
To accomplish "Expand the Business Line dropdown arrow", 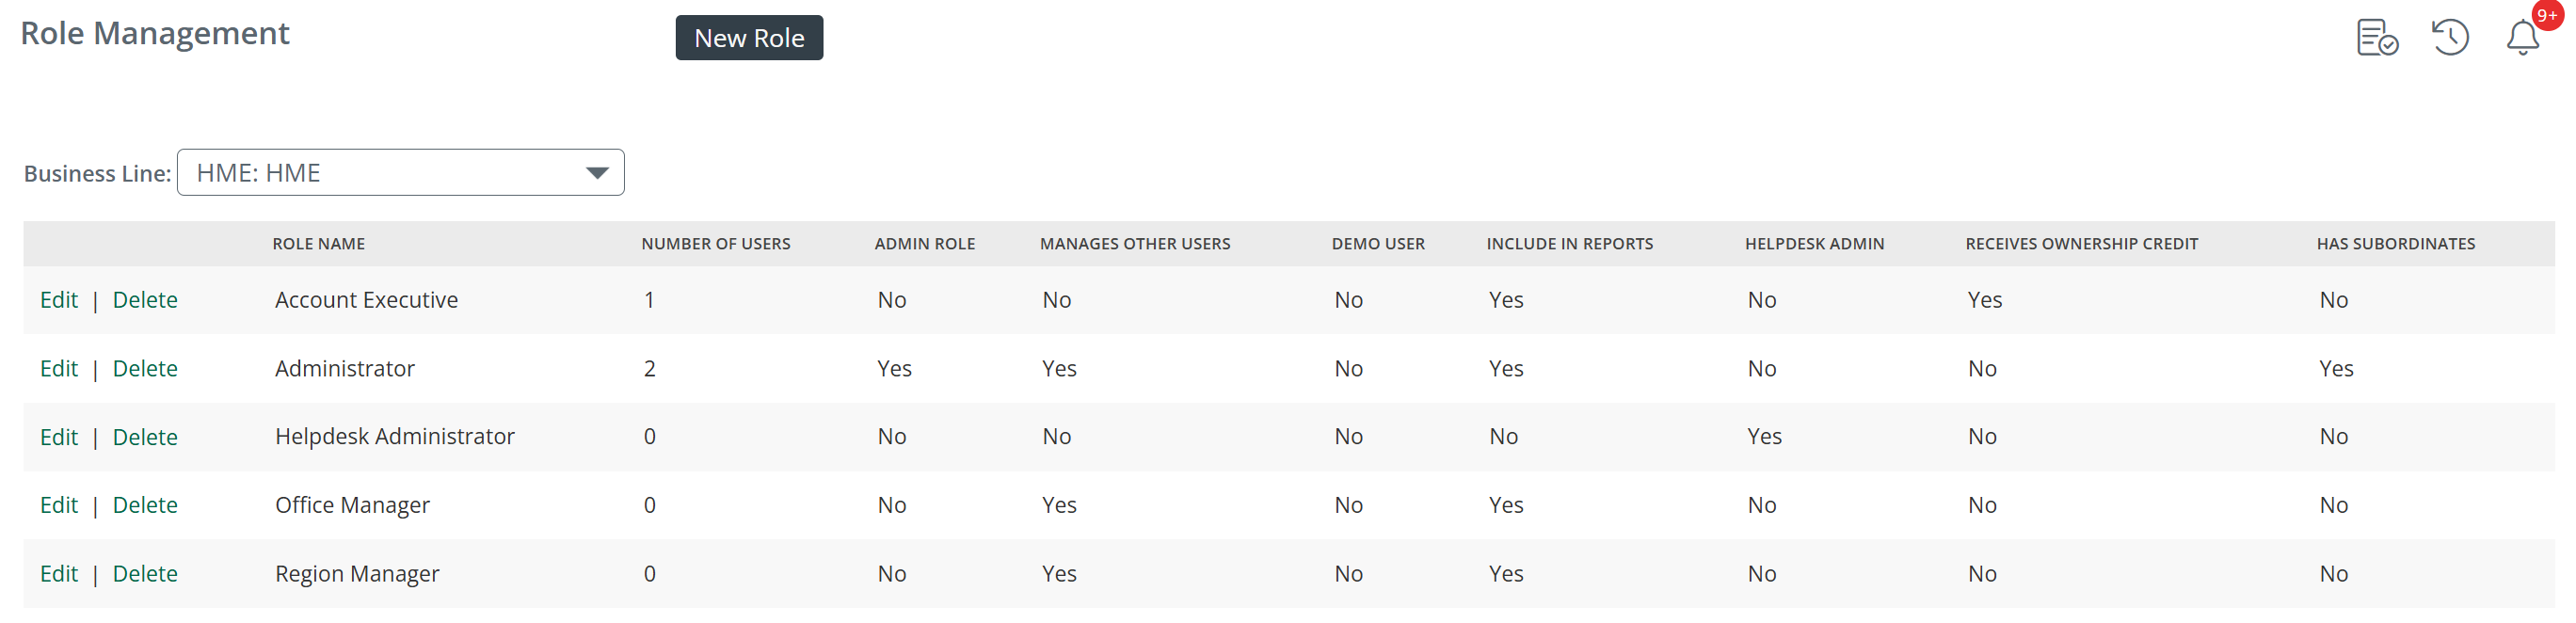I will (x=597, y=173).
